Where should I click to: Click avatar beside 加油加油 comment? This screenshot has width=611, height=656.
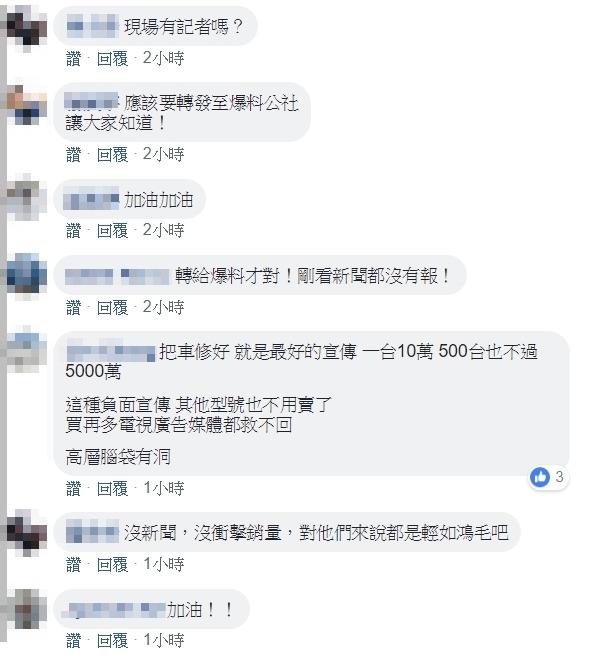pos(26,197)
